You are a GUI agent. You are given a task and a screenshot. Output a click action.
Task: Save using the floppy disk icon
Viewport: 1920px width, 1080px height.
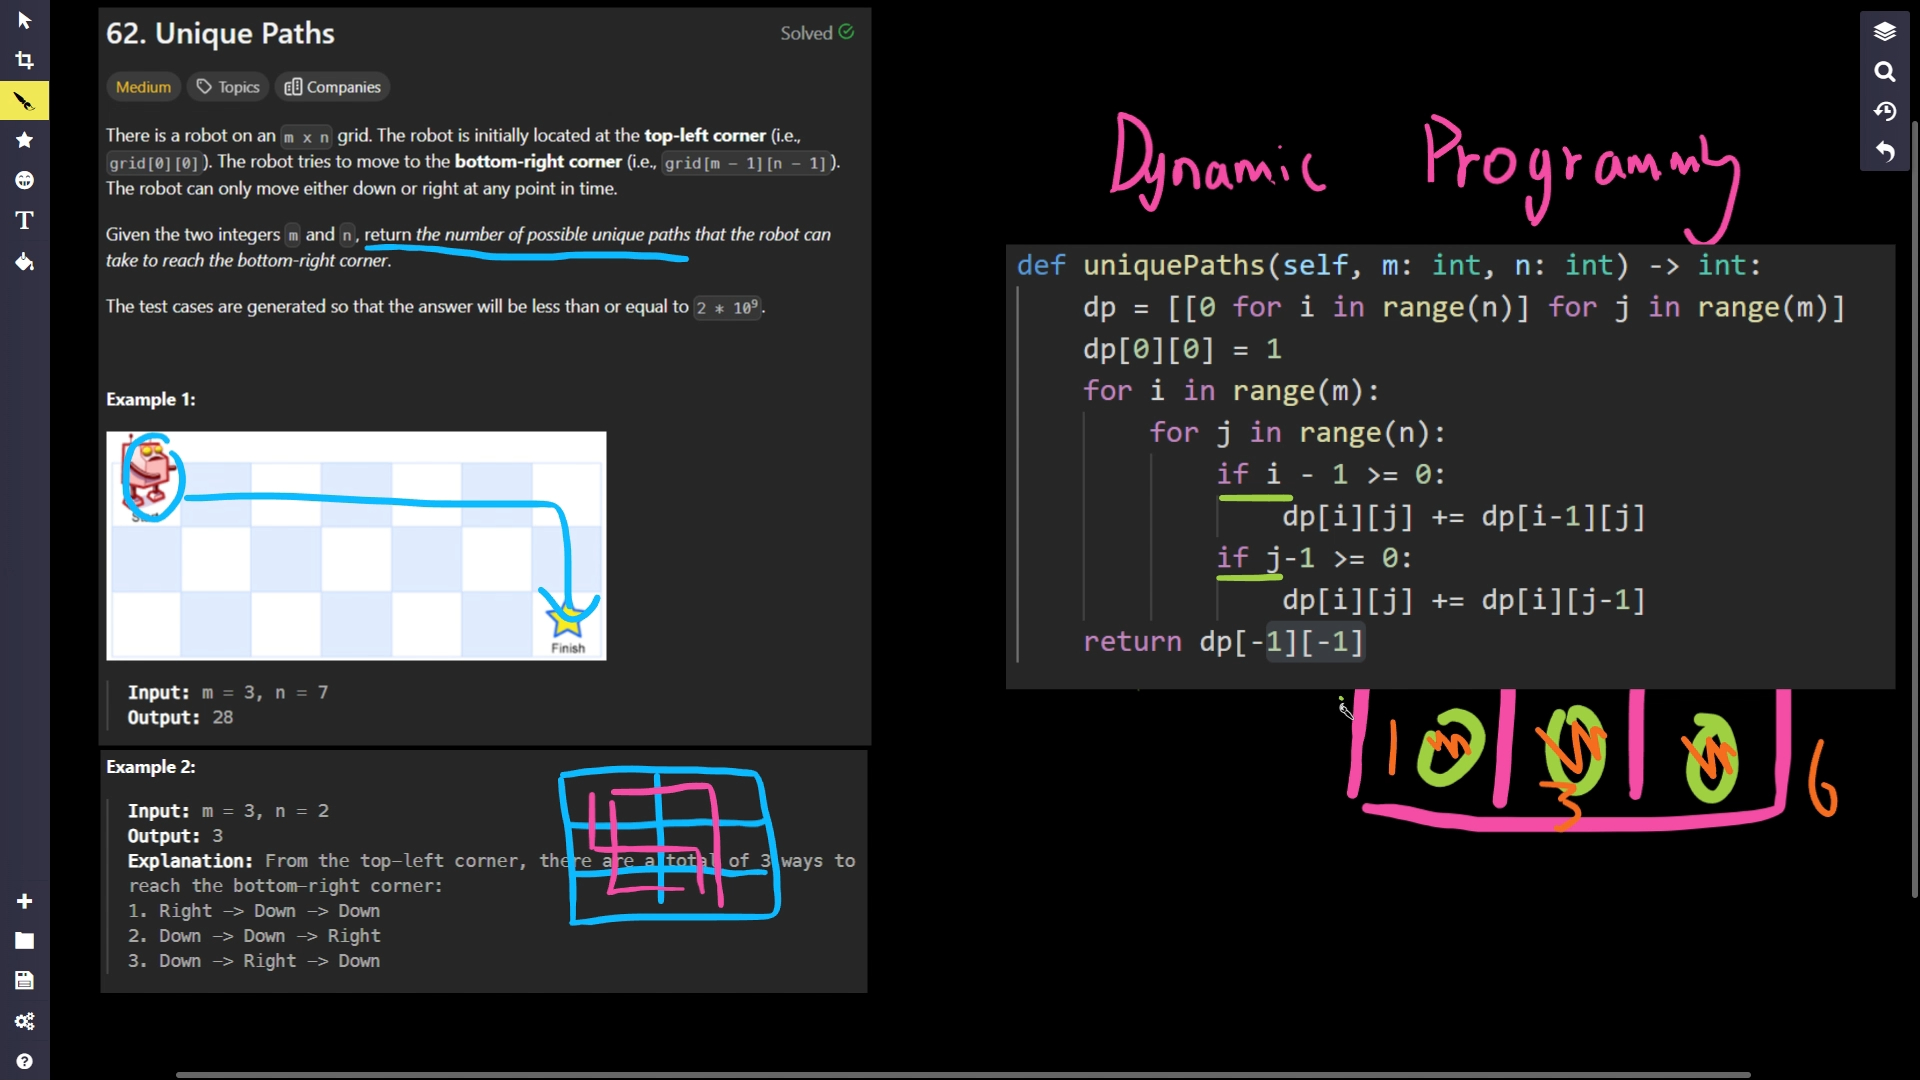tap(24, 981)
